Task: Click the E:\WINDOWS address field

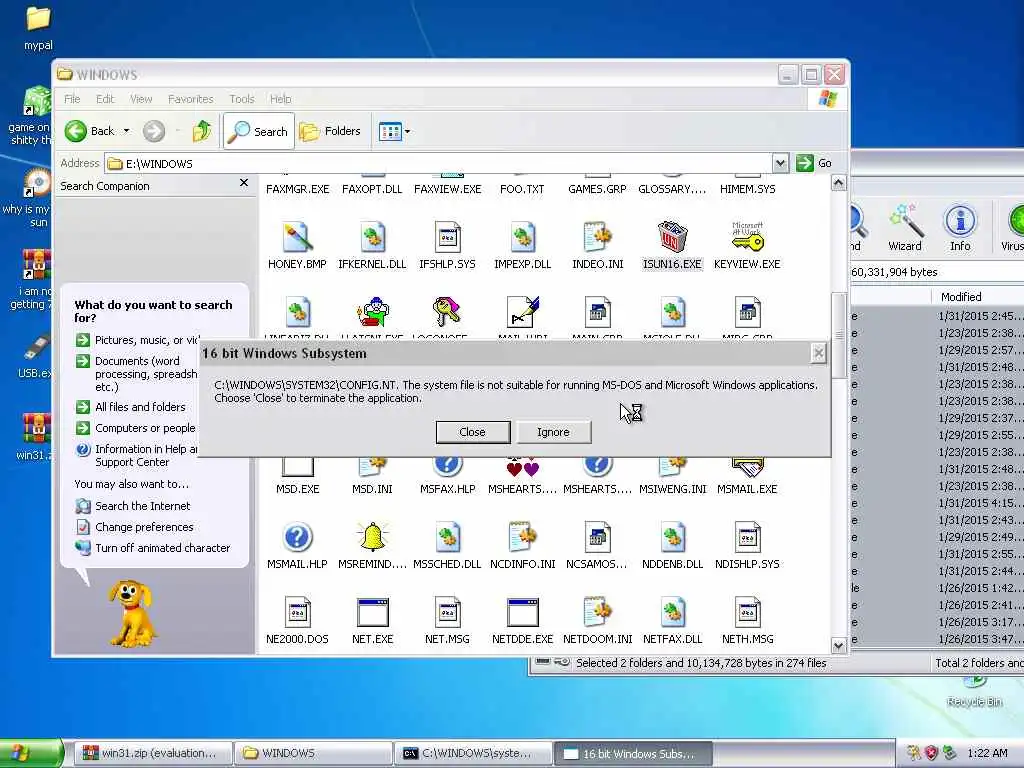Action: tap(438, 163)
